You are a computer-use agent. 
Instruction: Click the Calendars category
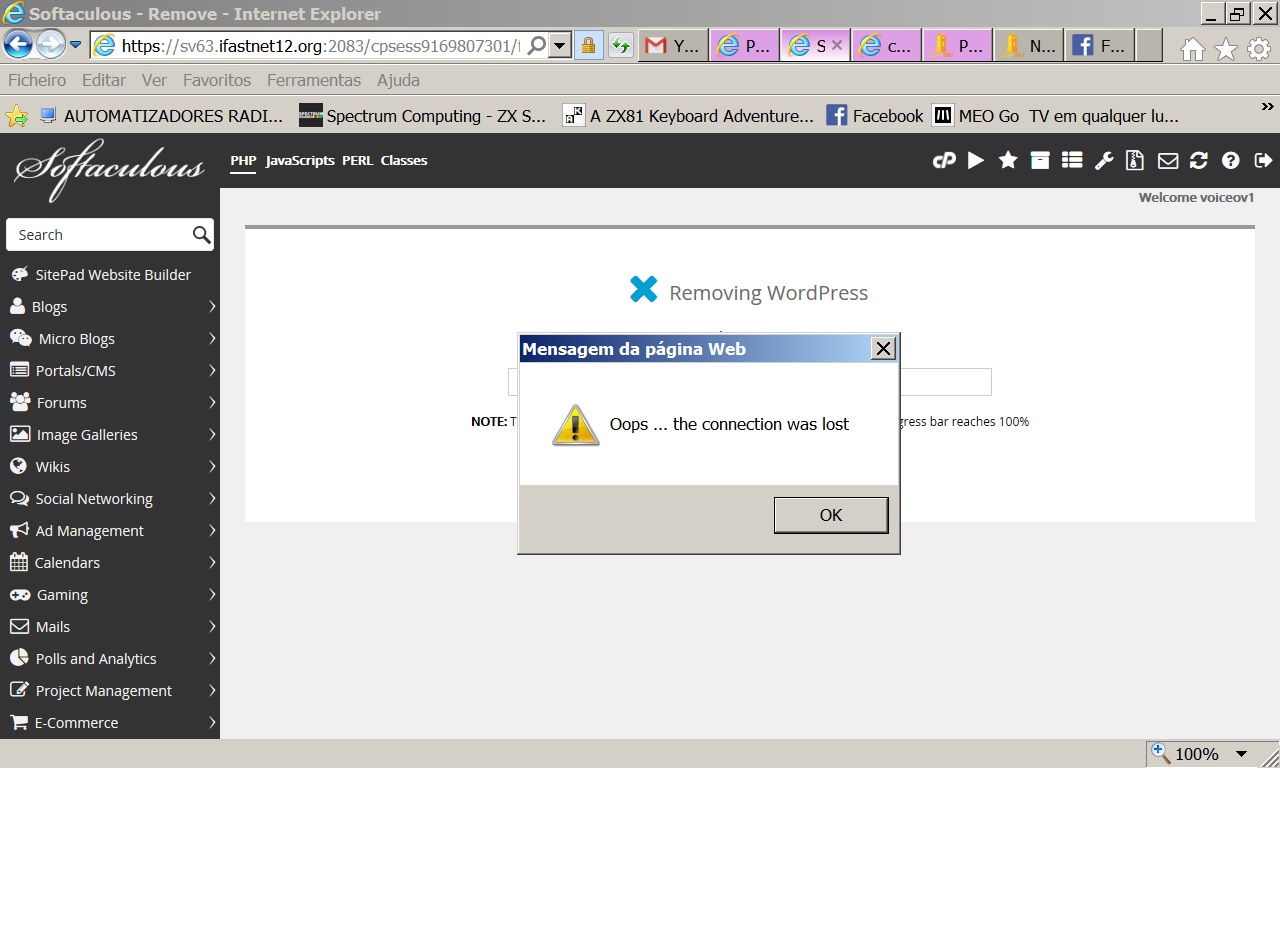click(110, 562)
